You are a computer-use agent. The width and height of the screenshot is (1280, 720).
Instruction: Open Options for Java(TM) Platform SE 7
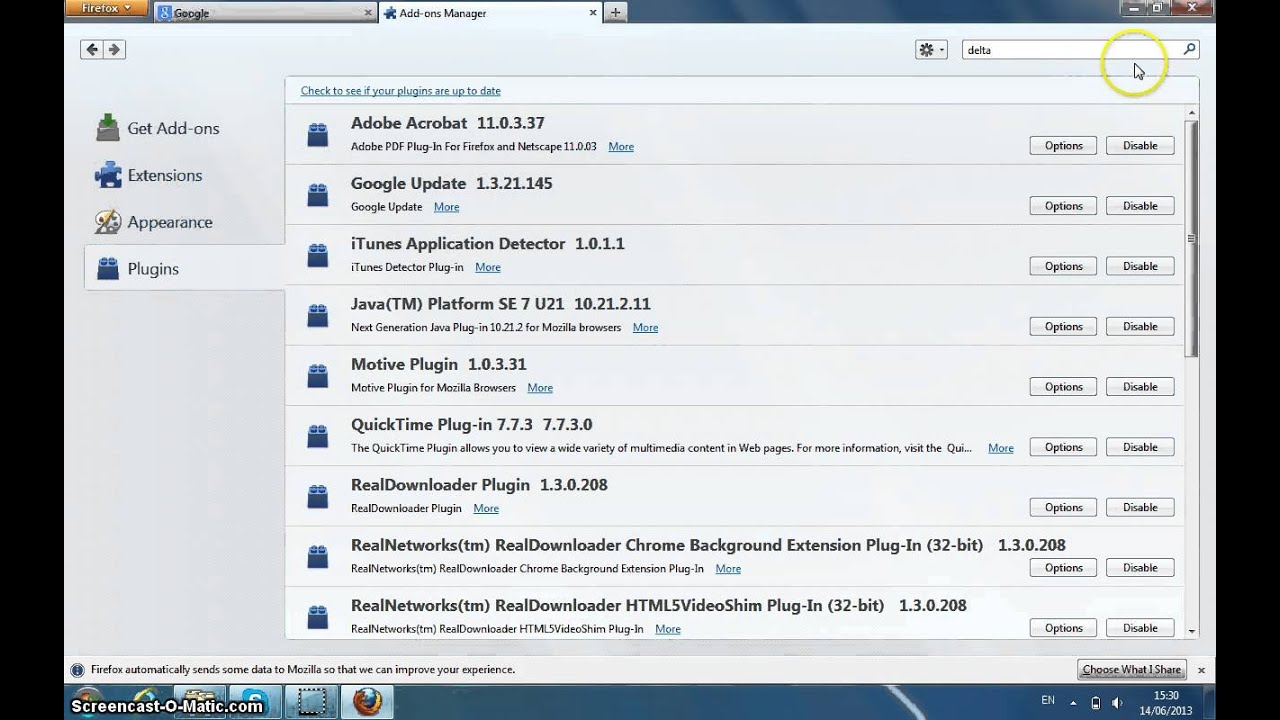point(1063,327)
